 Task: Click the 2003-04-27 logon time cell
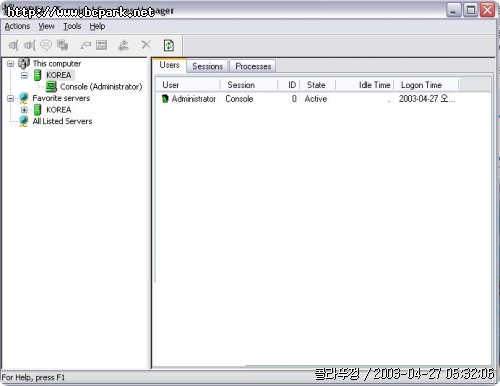click(x=427, y=99)
